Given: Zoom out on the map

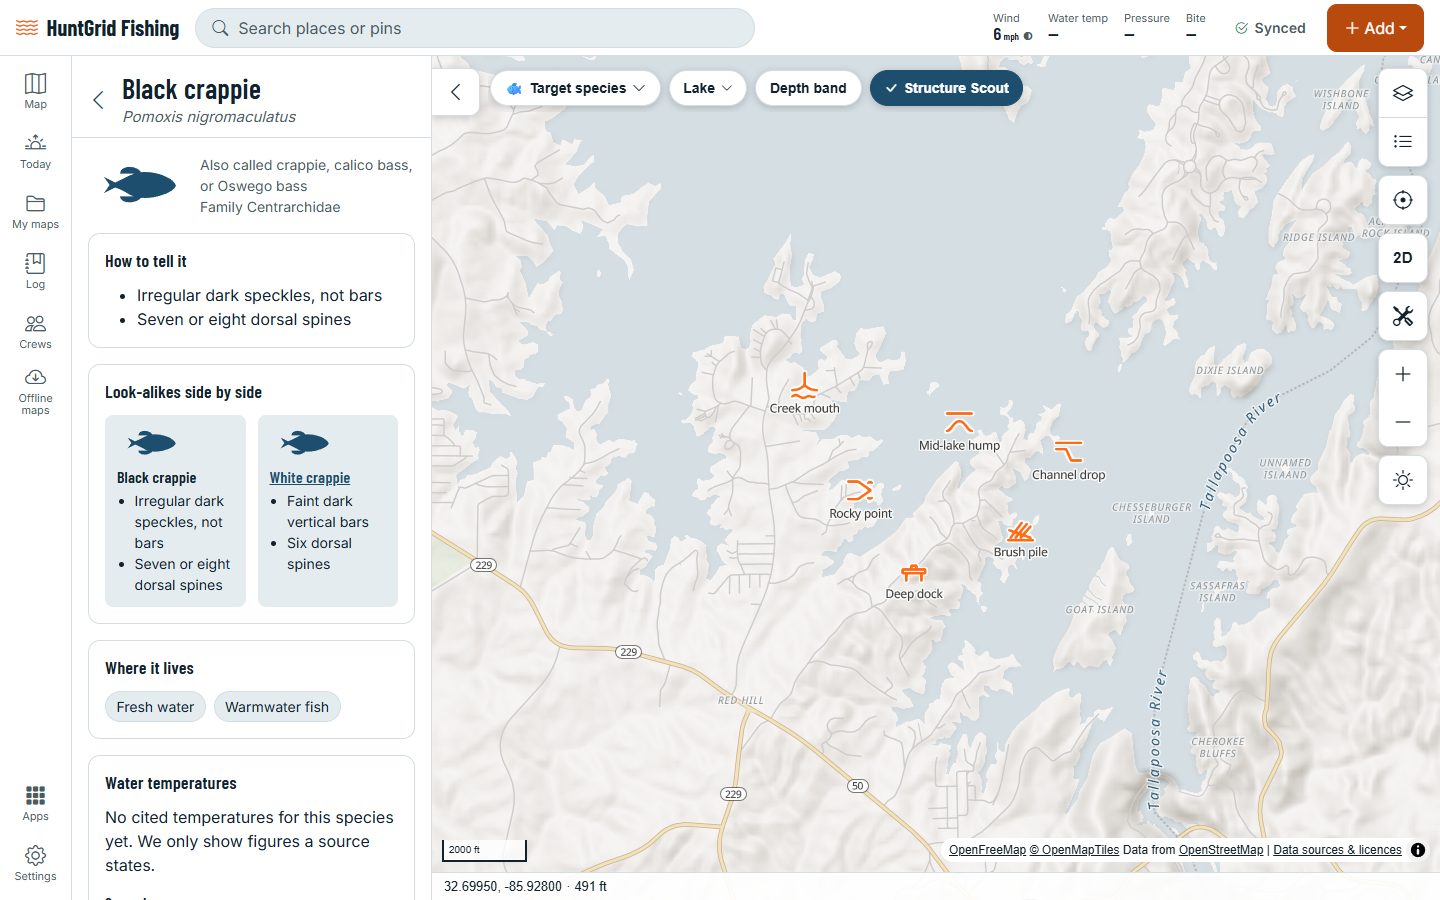Looking at the screenshot, I should tap(1403, 422).
